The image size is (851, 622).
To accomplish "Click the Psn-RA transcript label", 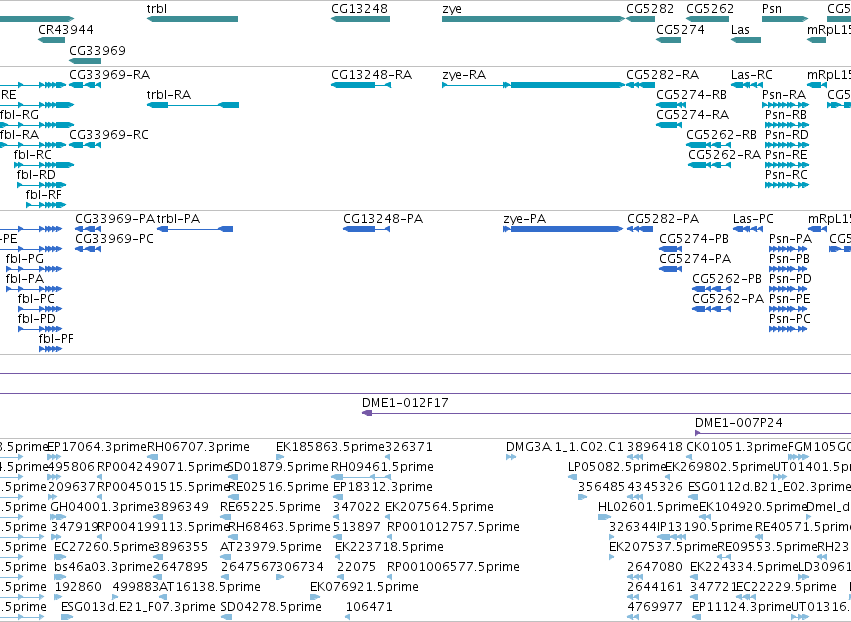I will tap(784, 94).
